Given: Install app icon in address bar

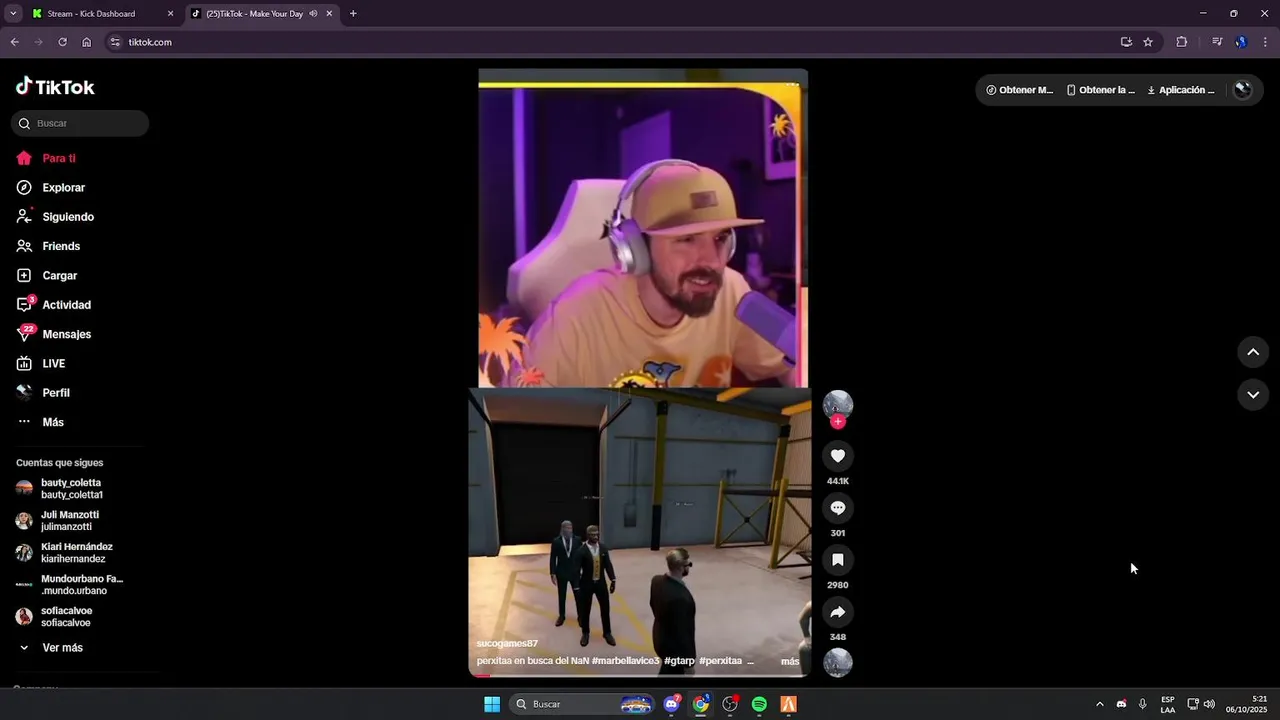Looking at the screenshot, I should tap(1126, 42).
